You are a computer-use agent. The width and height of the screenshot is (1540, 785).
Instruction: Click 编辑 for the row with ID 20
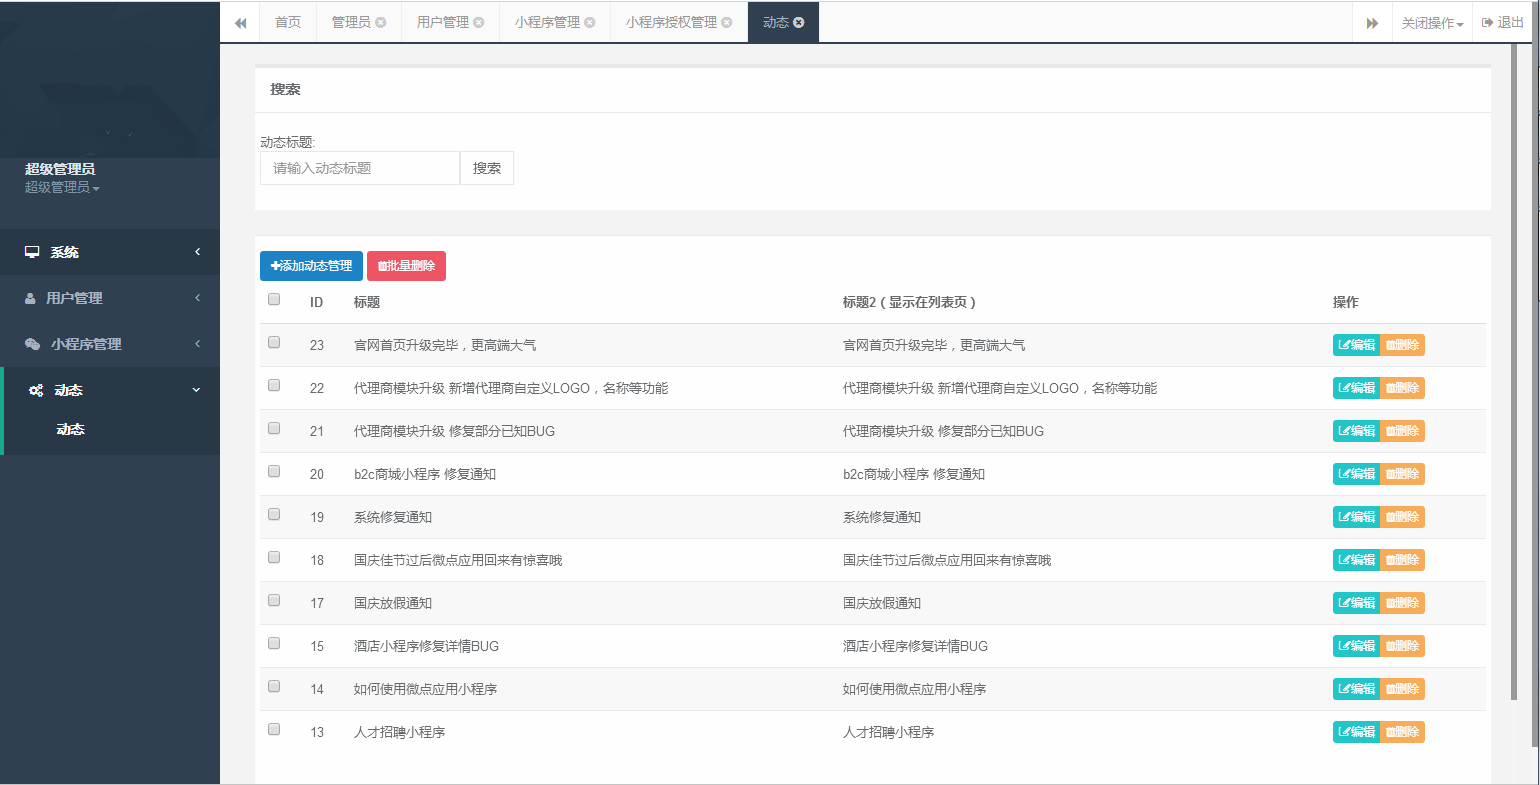[1356, 474]
